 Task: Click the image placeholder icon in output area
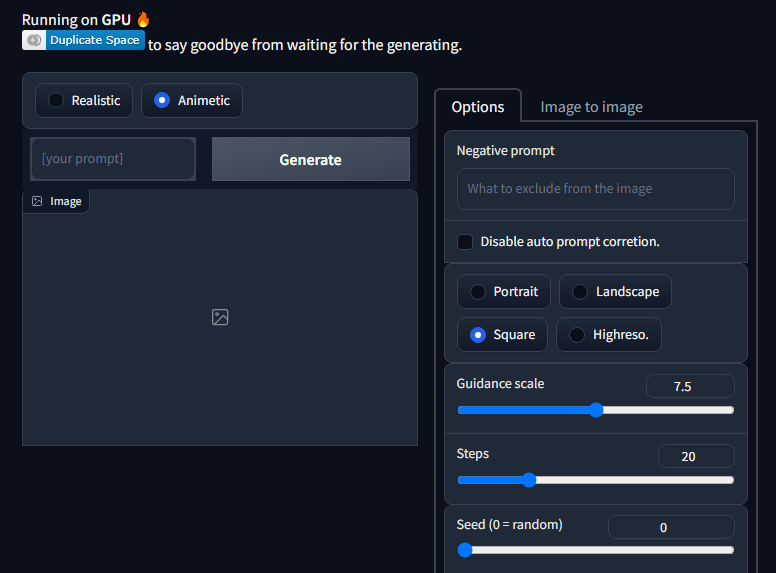[220, 317]
